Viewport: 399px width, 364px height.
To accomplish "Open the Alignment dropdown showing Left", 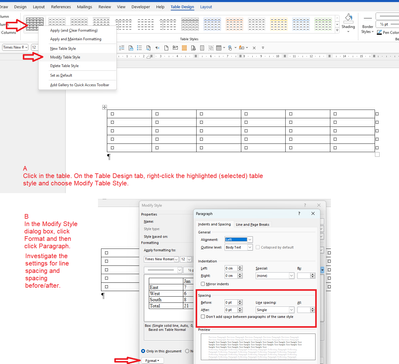I will [238, 239].
